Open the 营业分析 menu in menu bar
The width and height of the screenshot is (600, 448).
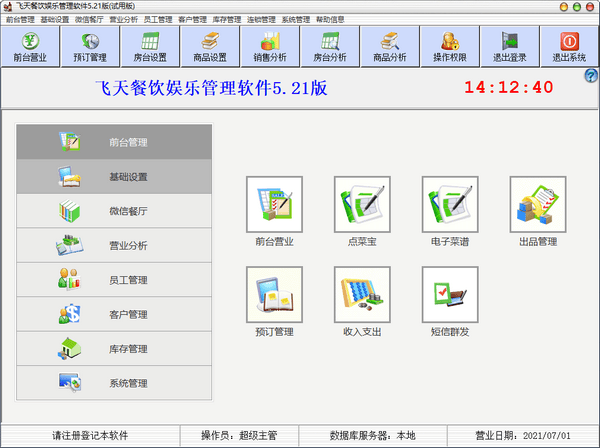tap(125, 19)
